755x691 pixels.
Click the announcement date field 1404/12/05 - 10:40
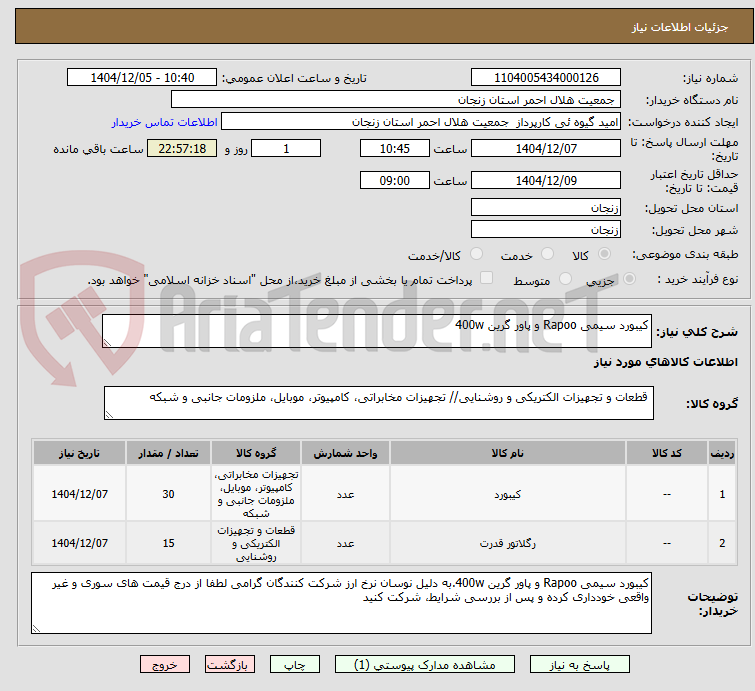point(142,78)
